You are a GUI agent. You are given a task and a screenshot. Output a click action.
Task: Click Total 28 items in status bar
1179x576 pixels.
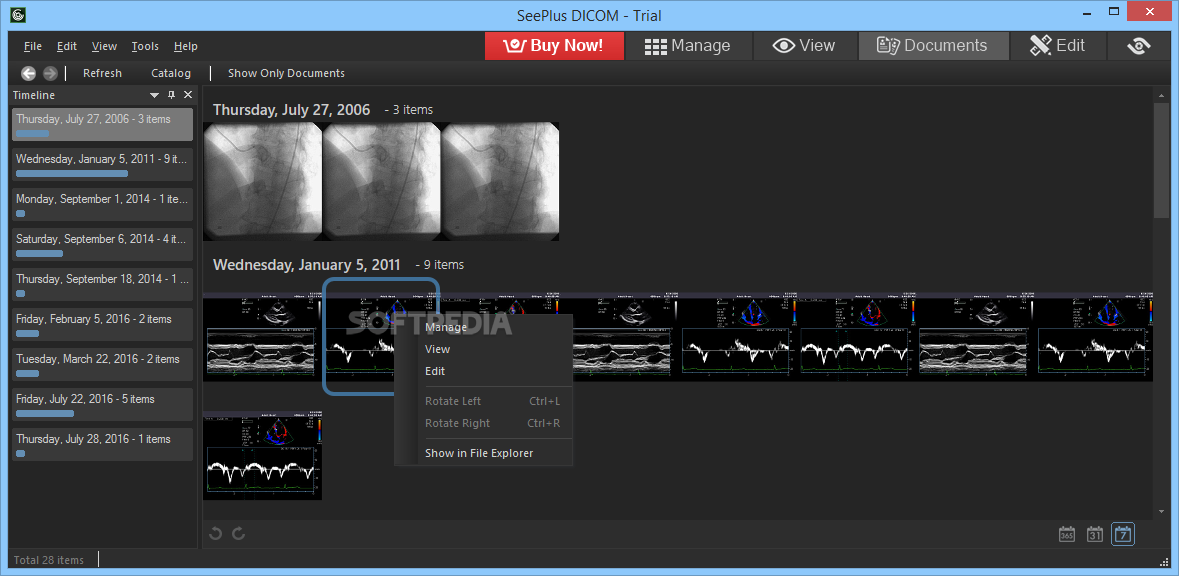49,559
